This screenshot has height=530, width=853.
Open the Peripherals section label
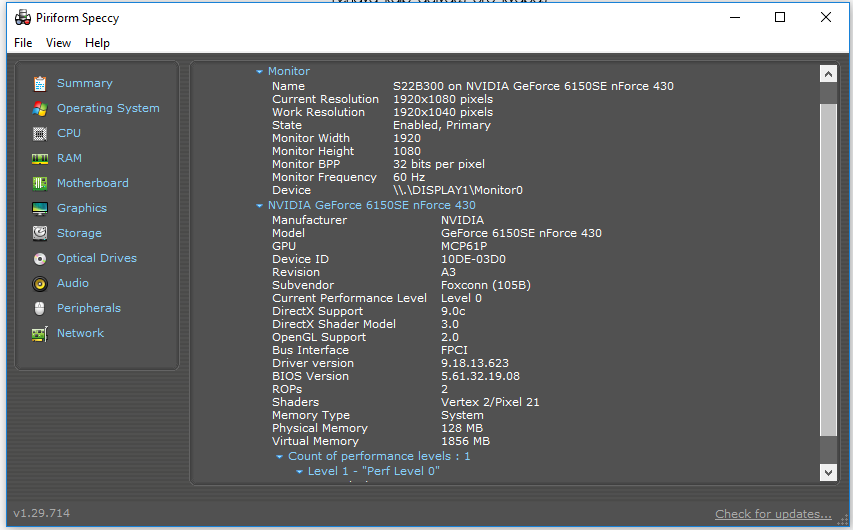tap(89, 309)
